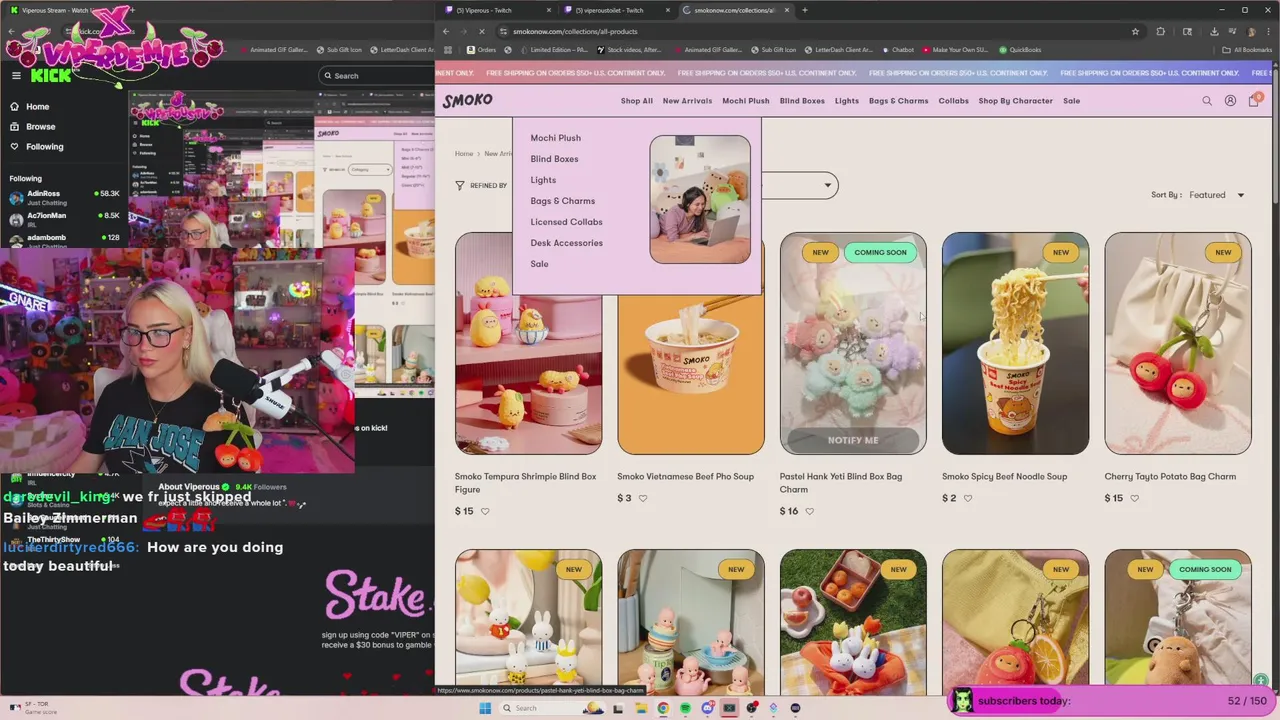Screen dimensions: 1280x720
Task: Open the Mochi Plush navigation menu
Action: click(x=746, y=101)
